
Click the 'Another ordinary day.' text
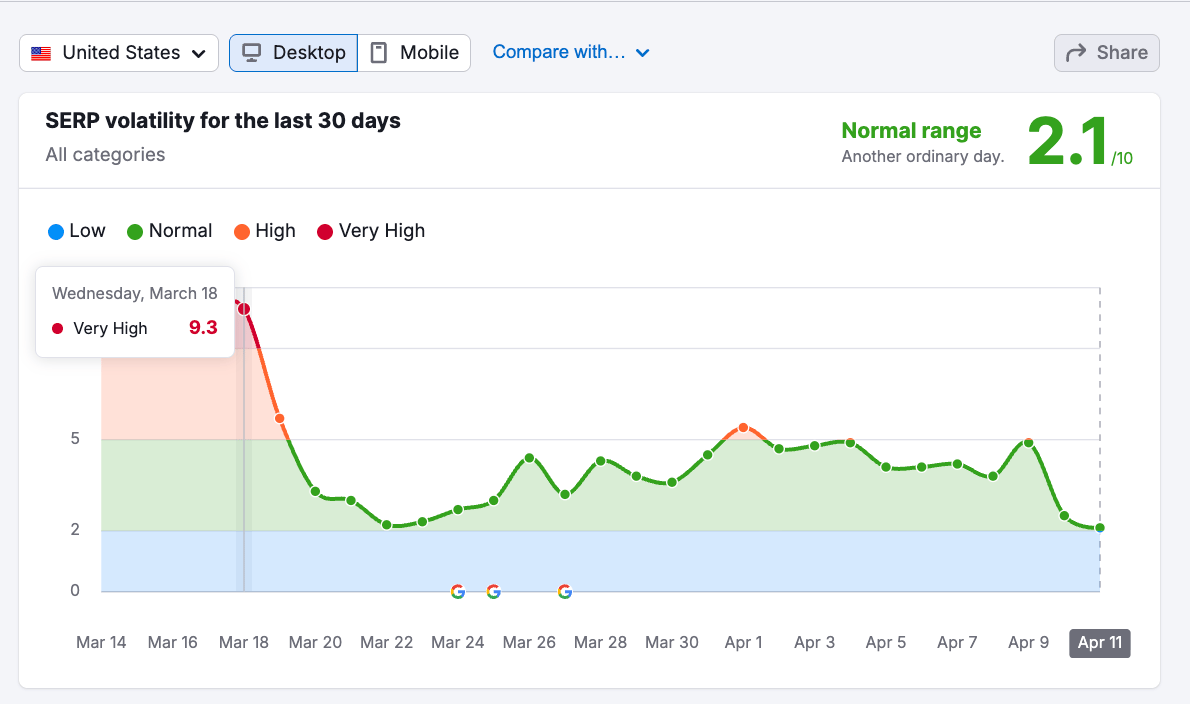click(923, 156)
